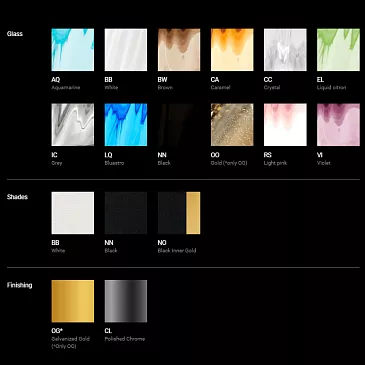This screenshot has width=365, height=365.
Task: Choose the Light pink RS glass swatch
Action: (285, 125)
